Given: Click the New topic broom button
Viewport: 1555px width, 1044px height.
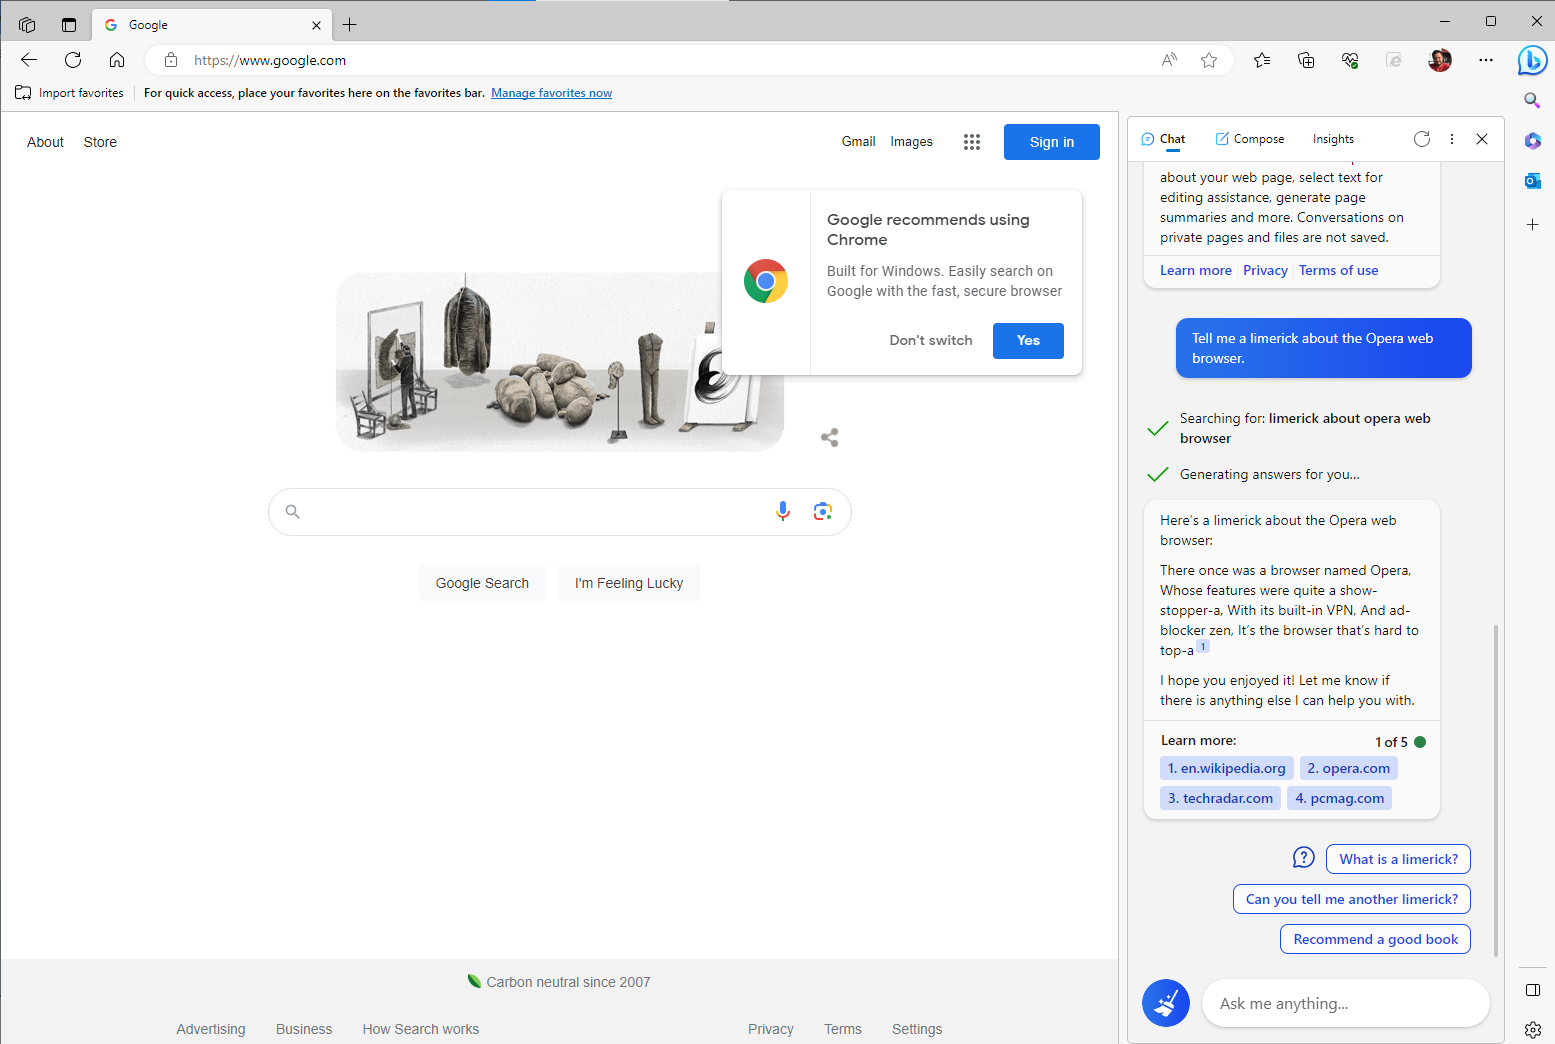Looking at the screenshot, I should 1166,1003.
